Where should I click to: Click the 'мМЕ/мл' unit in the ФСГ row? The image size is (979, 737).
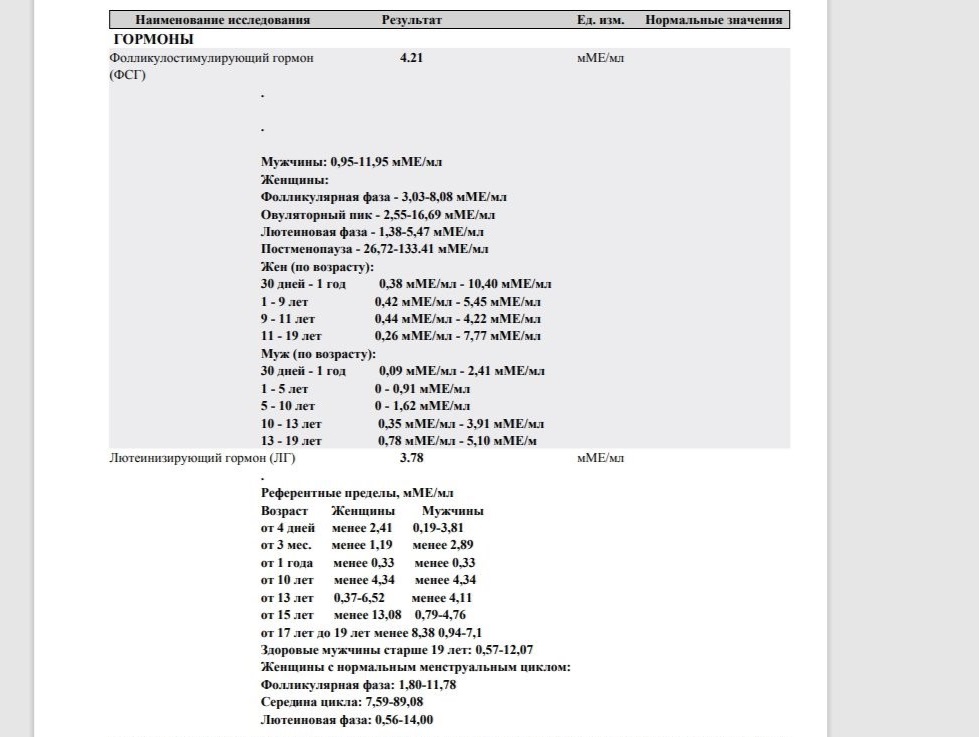pos(600,58)
